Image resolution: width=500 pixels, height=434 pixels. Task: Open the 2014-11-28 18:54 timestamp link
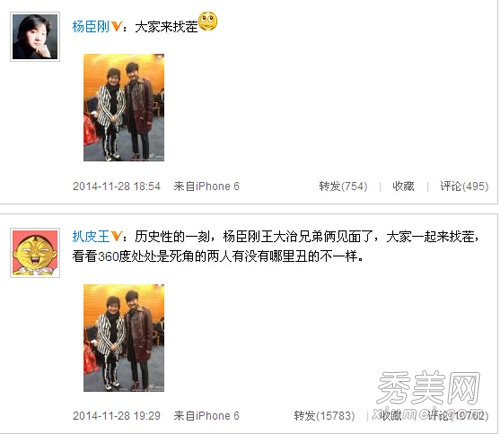116,186
